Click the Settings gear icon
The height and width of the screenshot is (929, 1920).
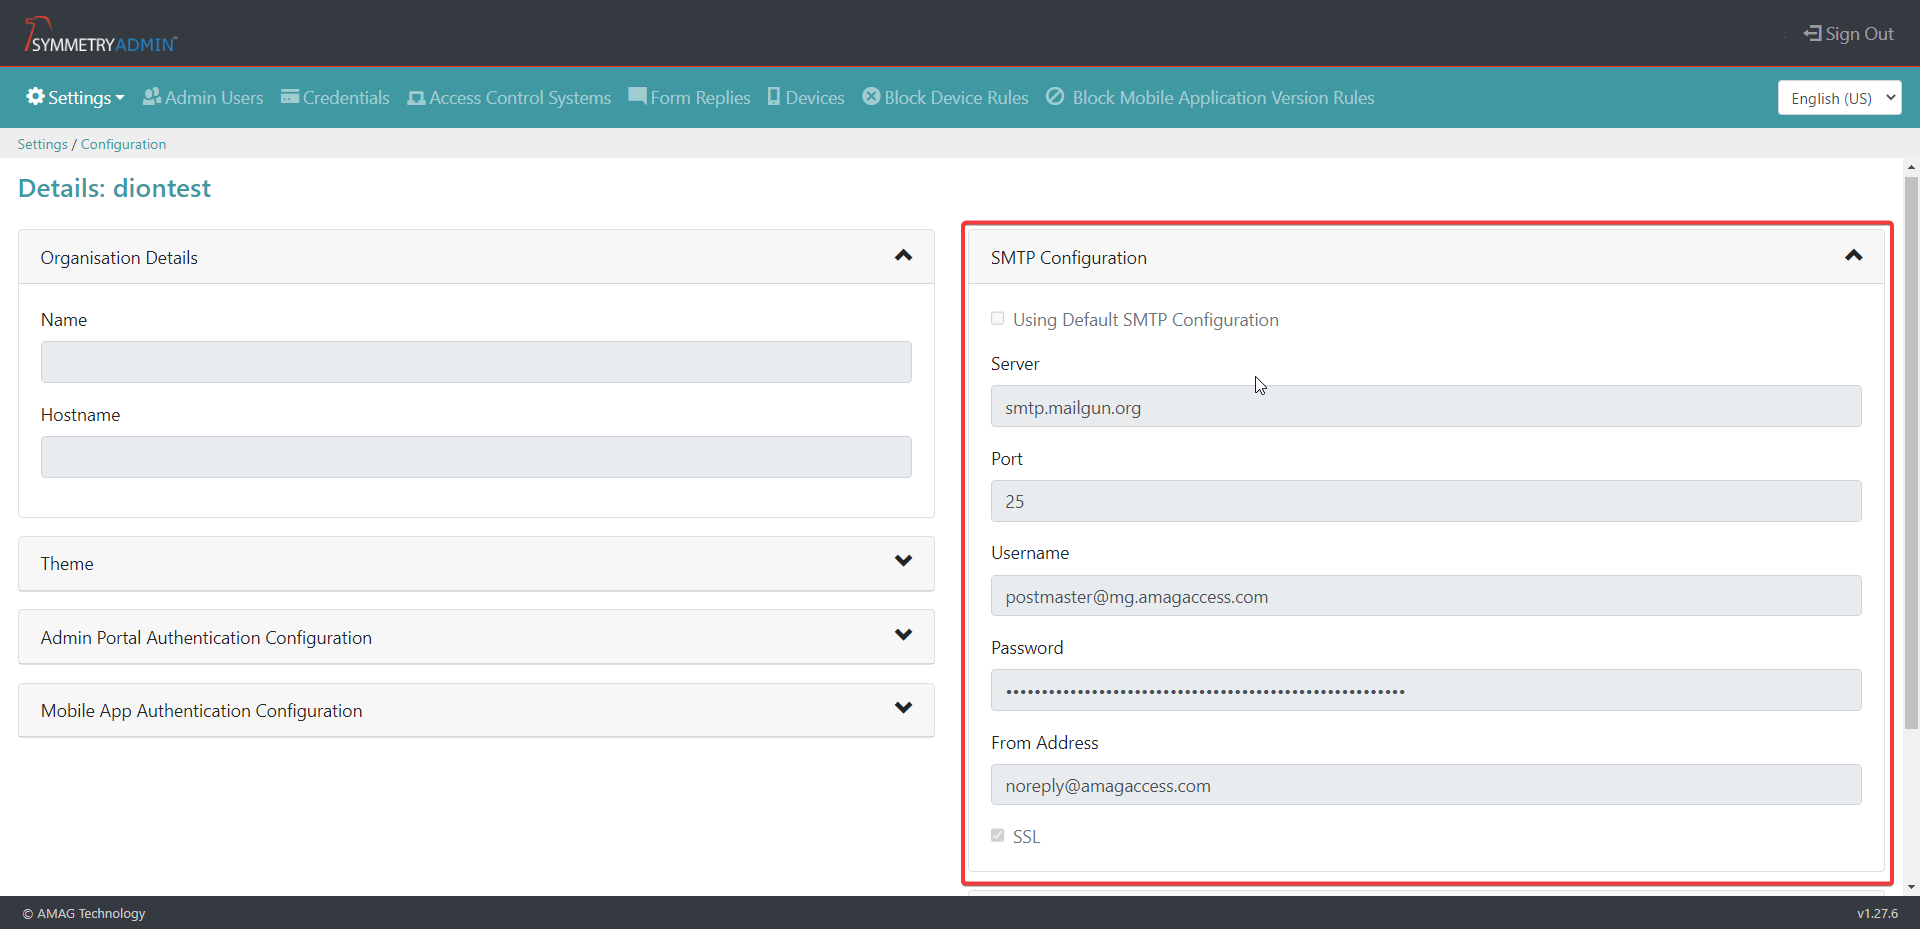click(35, 96)
